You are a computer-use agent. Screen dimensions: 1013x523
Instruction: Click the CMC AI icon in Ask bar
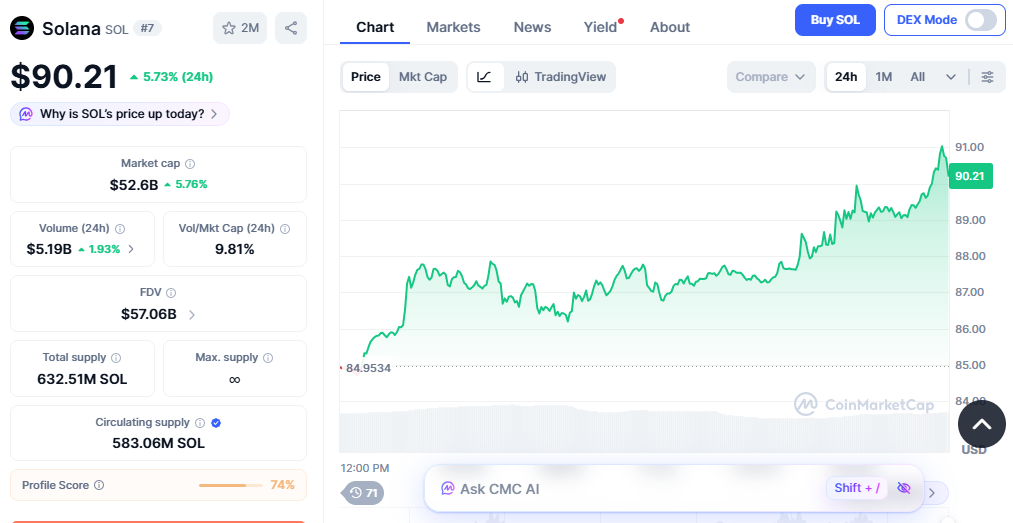coord(448,489)
